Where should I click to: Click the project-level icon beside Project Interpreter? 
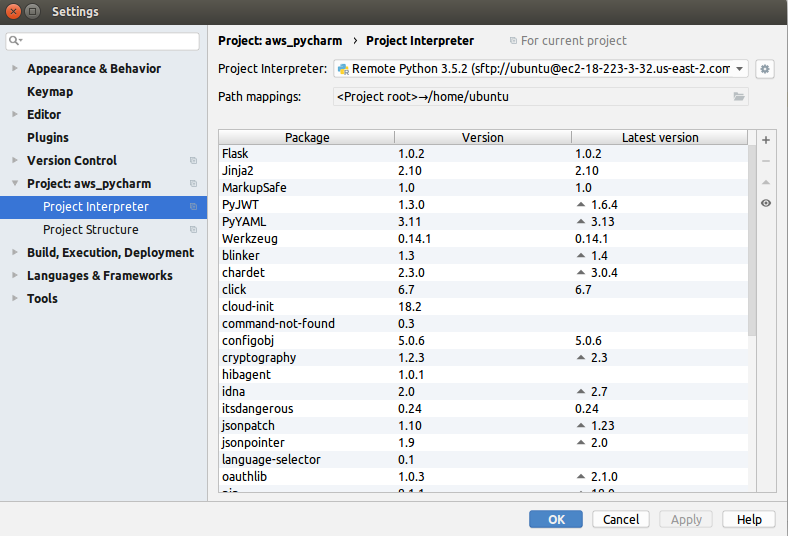click(x=193, y=206)
